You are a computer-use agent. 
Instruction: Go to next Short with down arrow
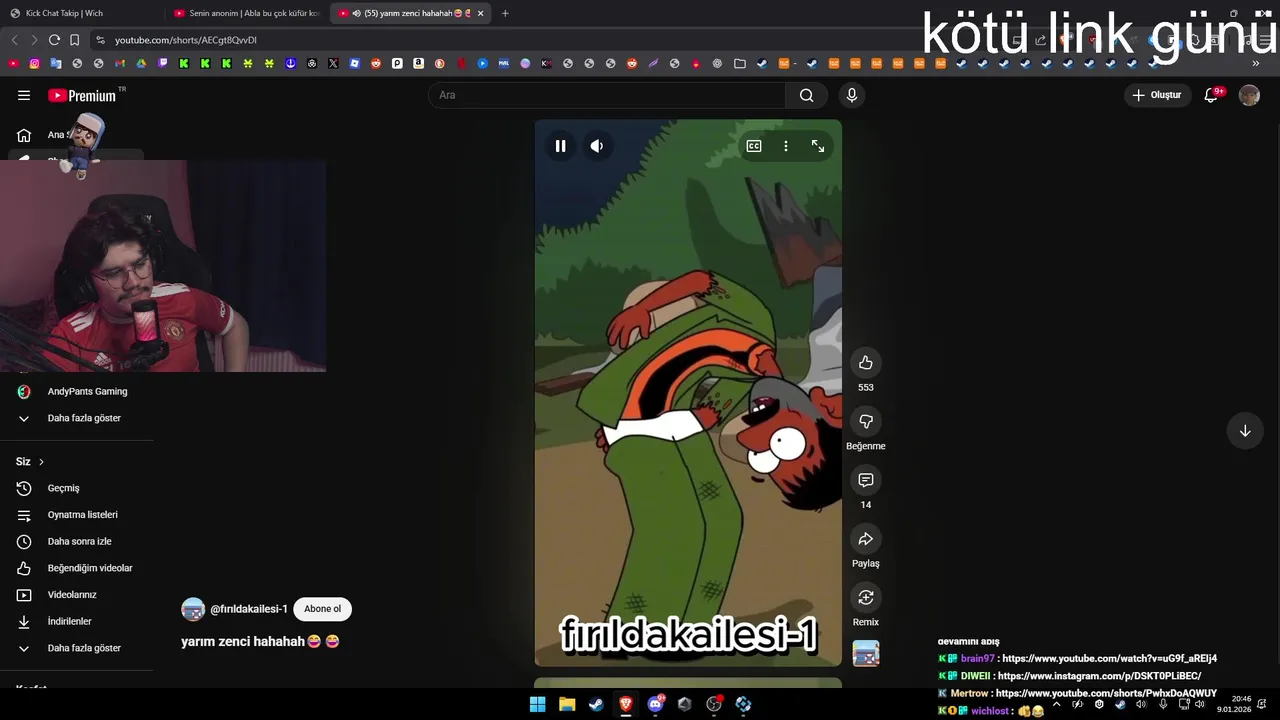click(1245, 431)
